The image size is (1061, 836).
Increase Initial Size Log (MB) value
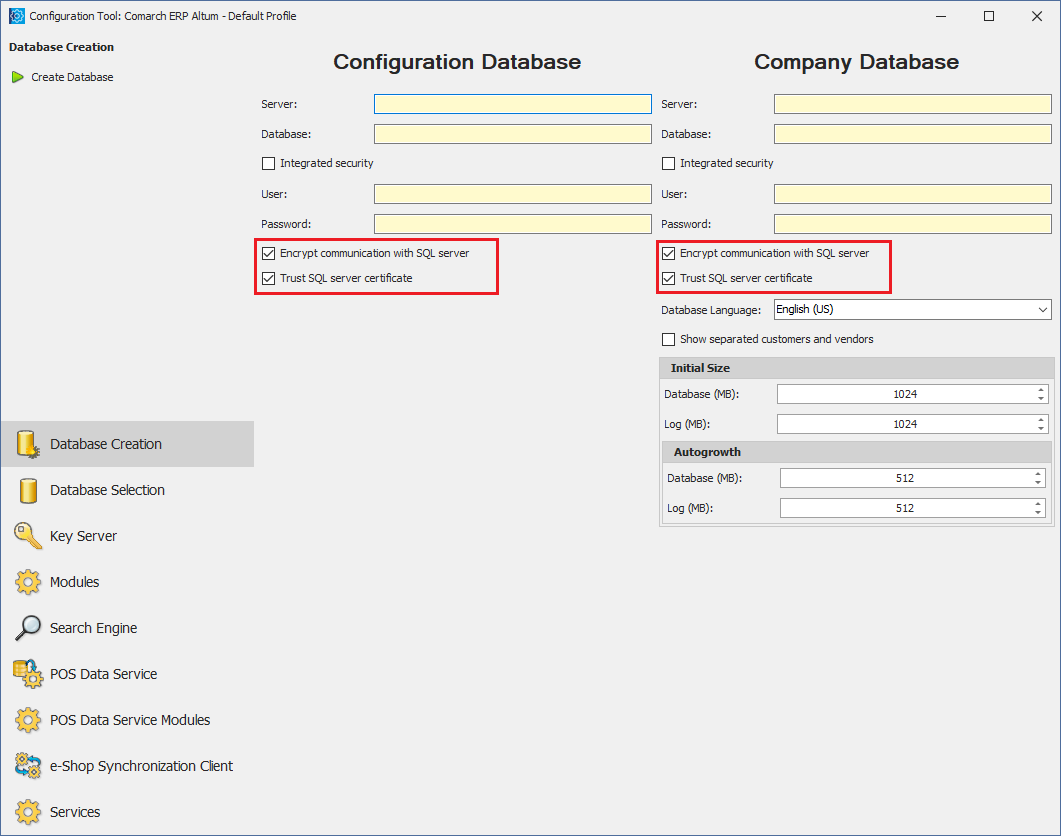(x=1041, y=420)
